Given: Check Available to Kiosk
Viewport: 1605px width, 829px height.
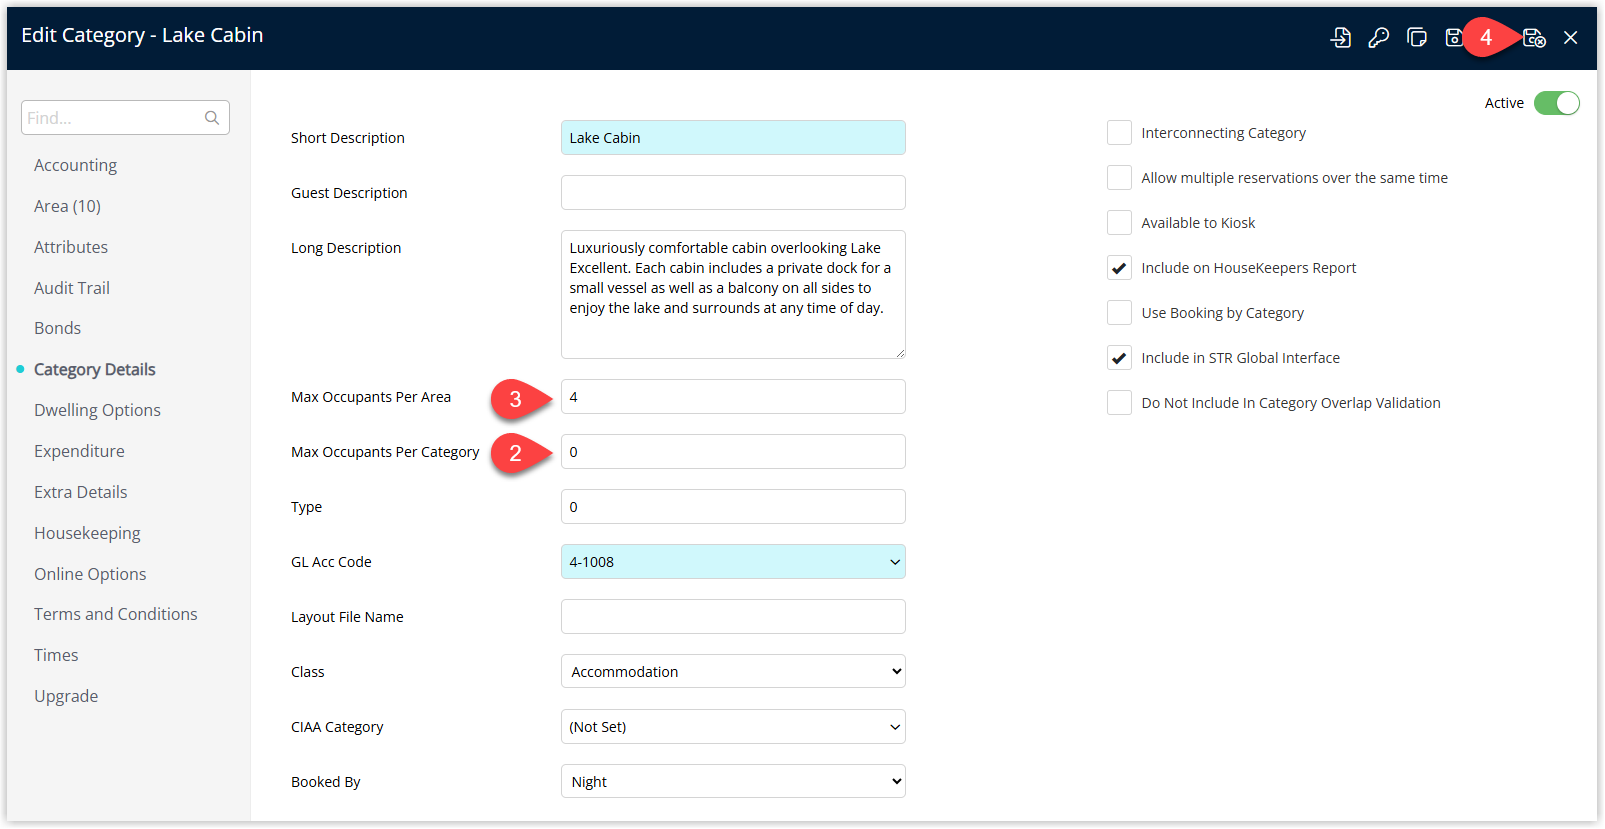Looking at the screenshot, I should click(x=1119, y=223).
